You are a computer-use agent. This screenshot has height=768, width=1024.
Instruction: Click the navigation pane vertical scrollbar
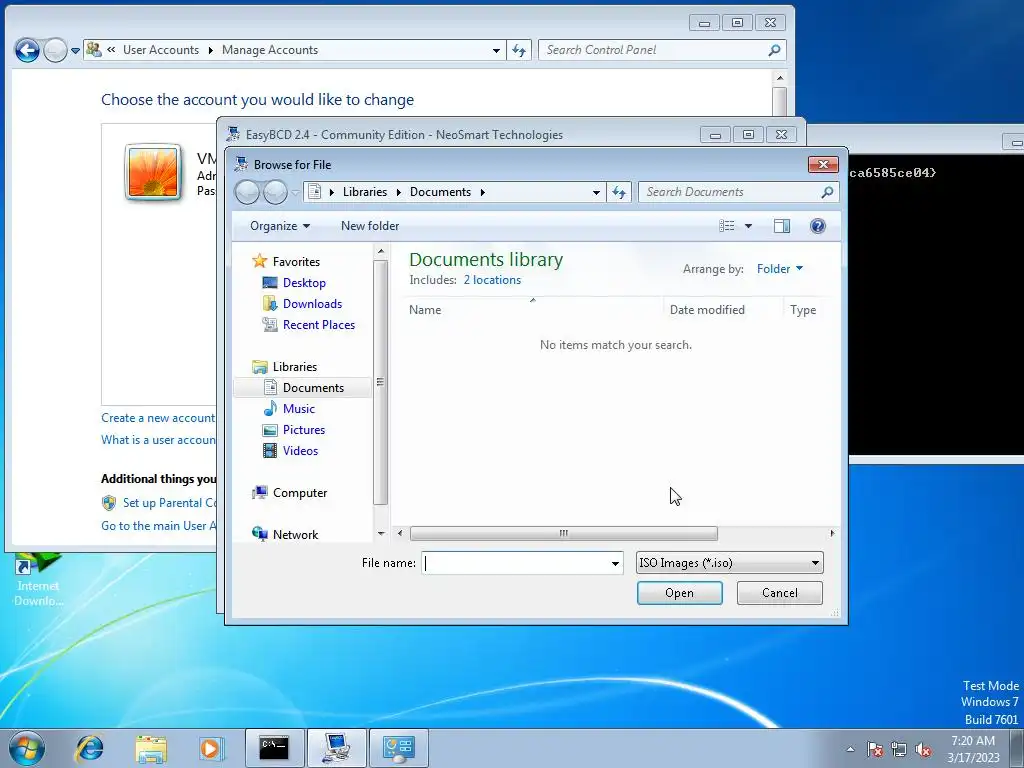381,383
